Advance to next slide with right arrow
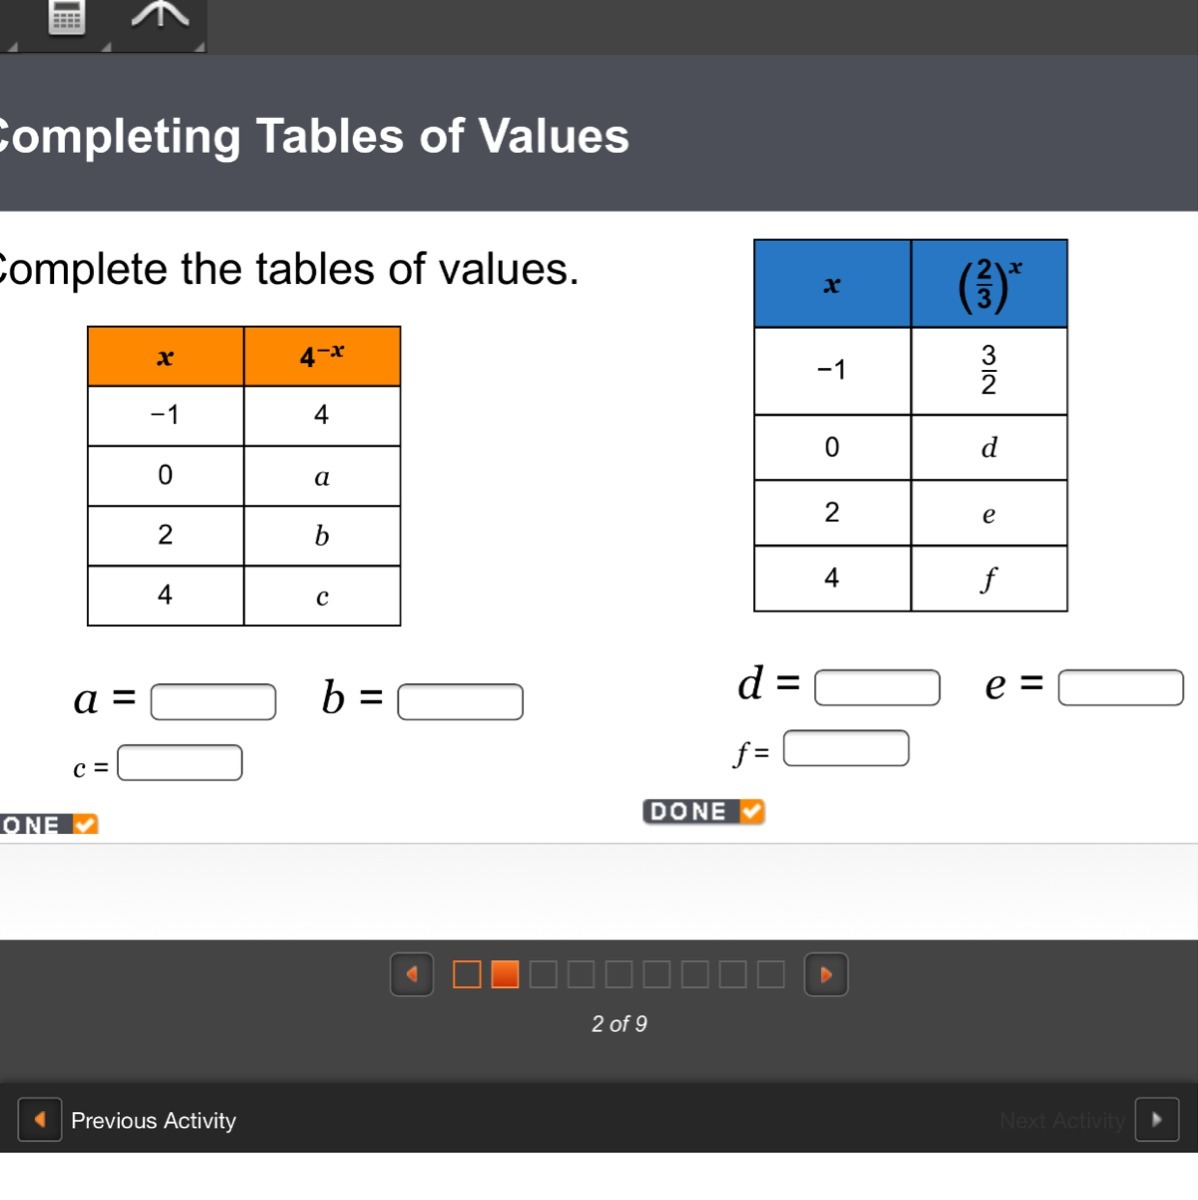 tap(826, 975)
